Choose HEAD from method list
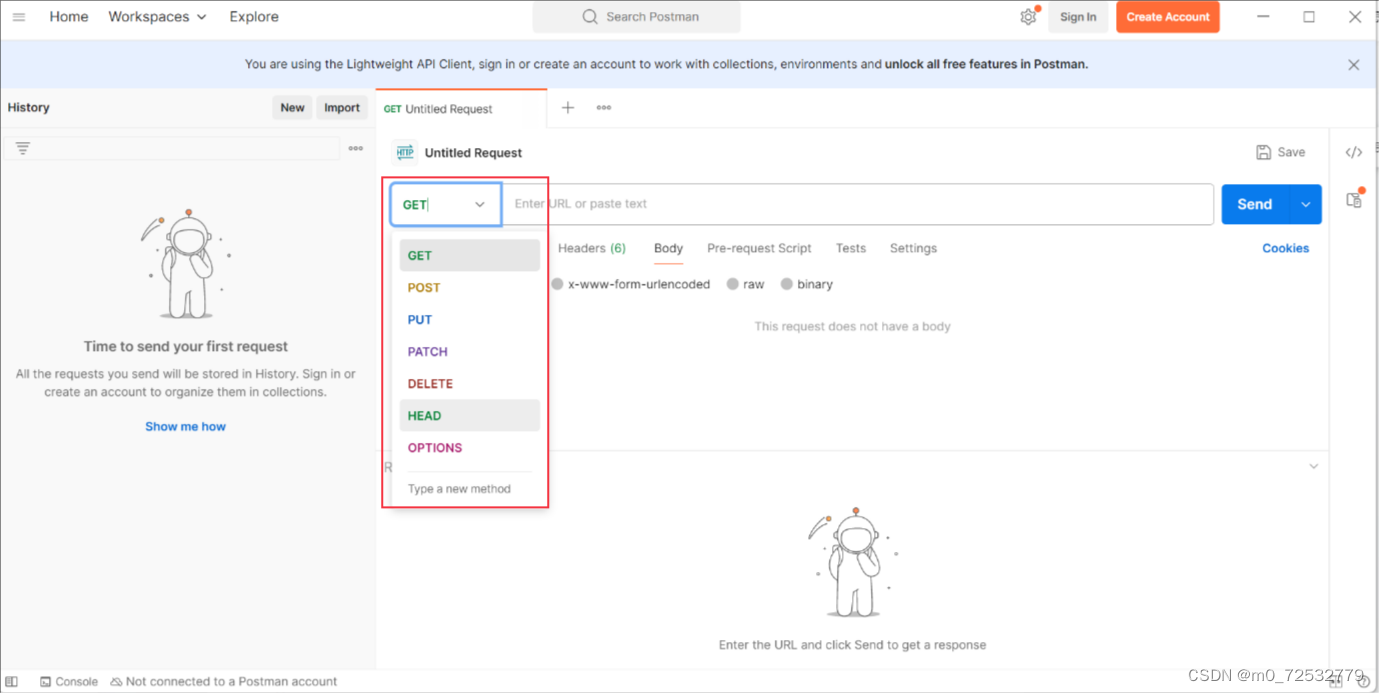1379x693 pixels. click(470, 416)
